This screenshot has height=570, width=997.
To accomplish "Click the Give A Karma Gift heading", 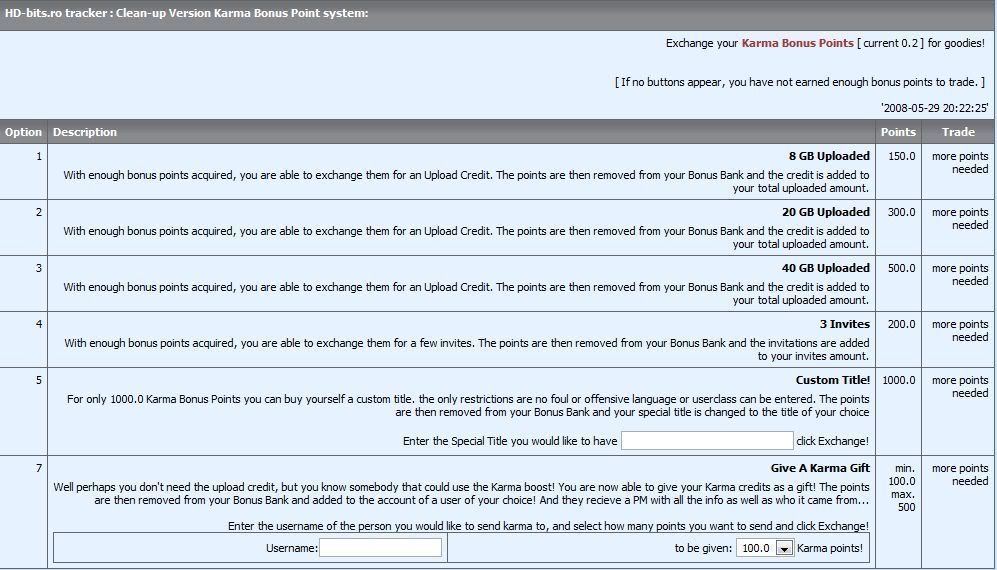I will [820, 468].
